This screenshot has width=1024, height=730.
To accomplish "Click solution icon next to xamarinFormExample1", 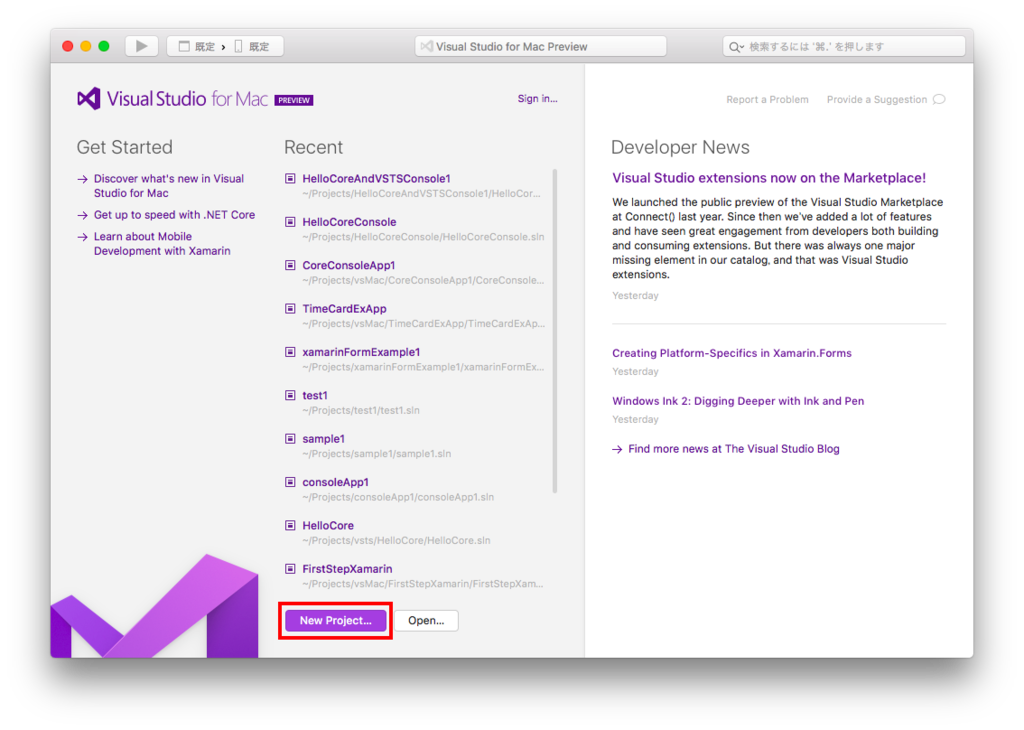I will coord(290,352).
